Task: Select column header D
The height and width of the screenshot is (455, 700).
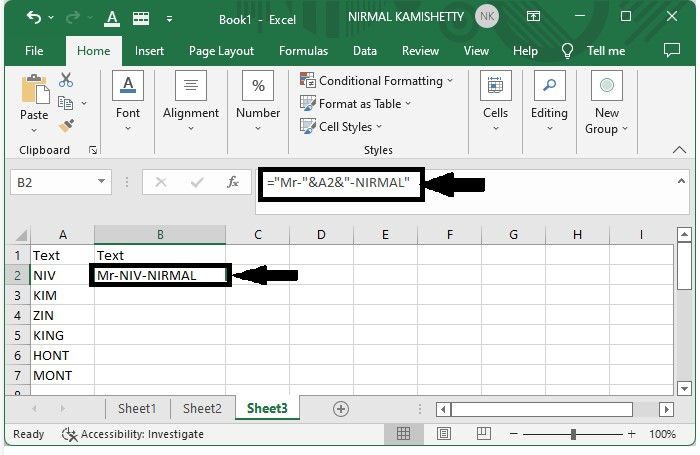Action: pos(321,235)
